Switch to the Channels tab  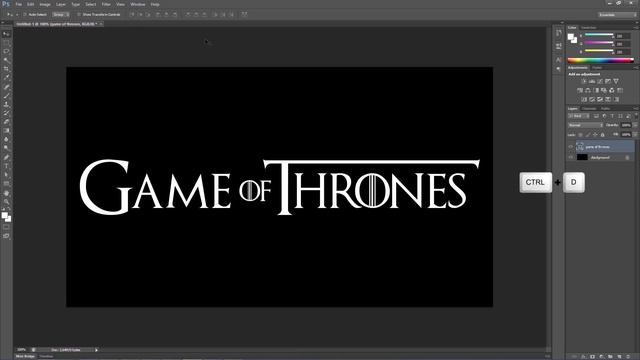tap(589, 109)
